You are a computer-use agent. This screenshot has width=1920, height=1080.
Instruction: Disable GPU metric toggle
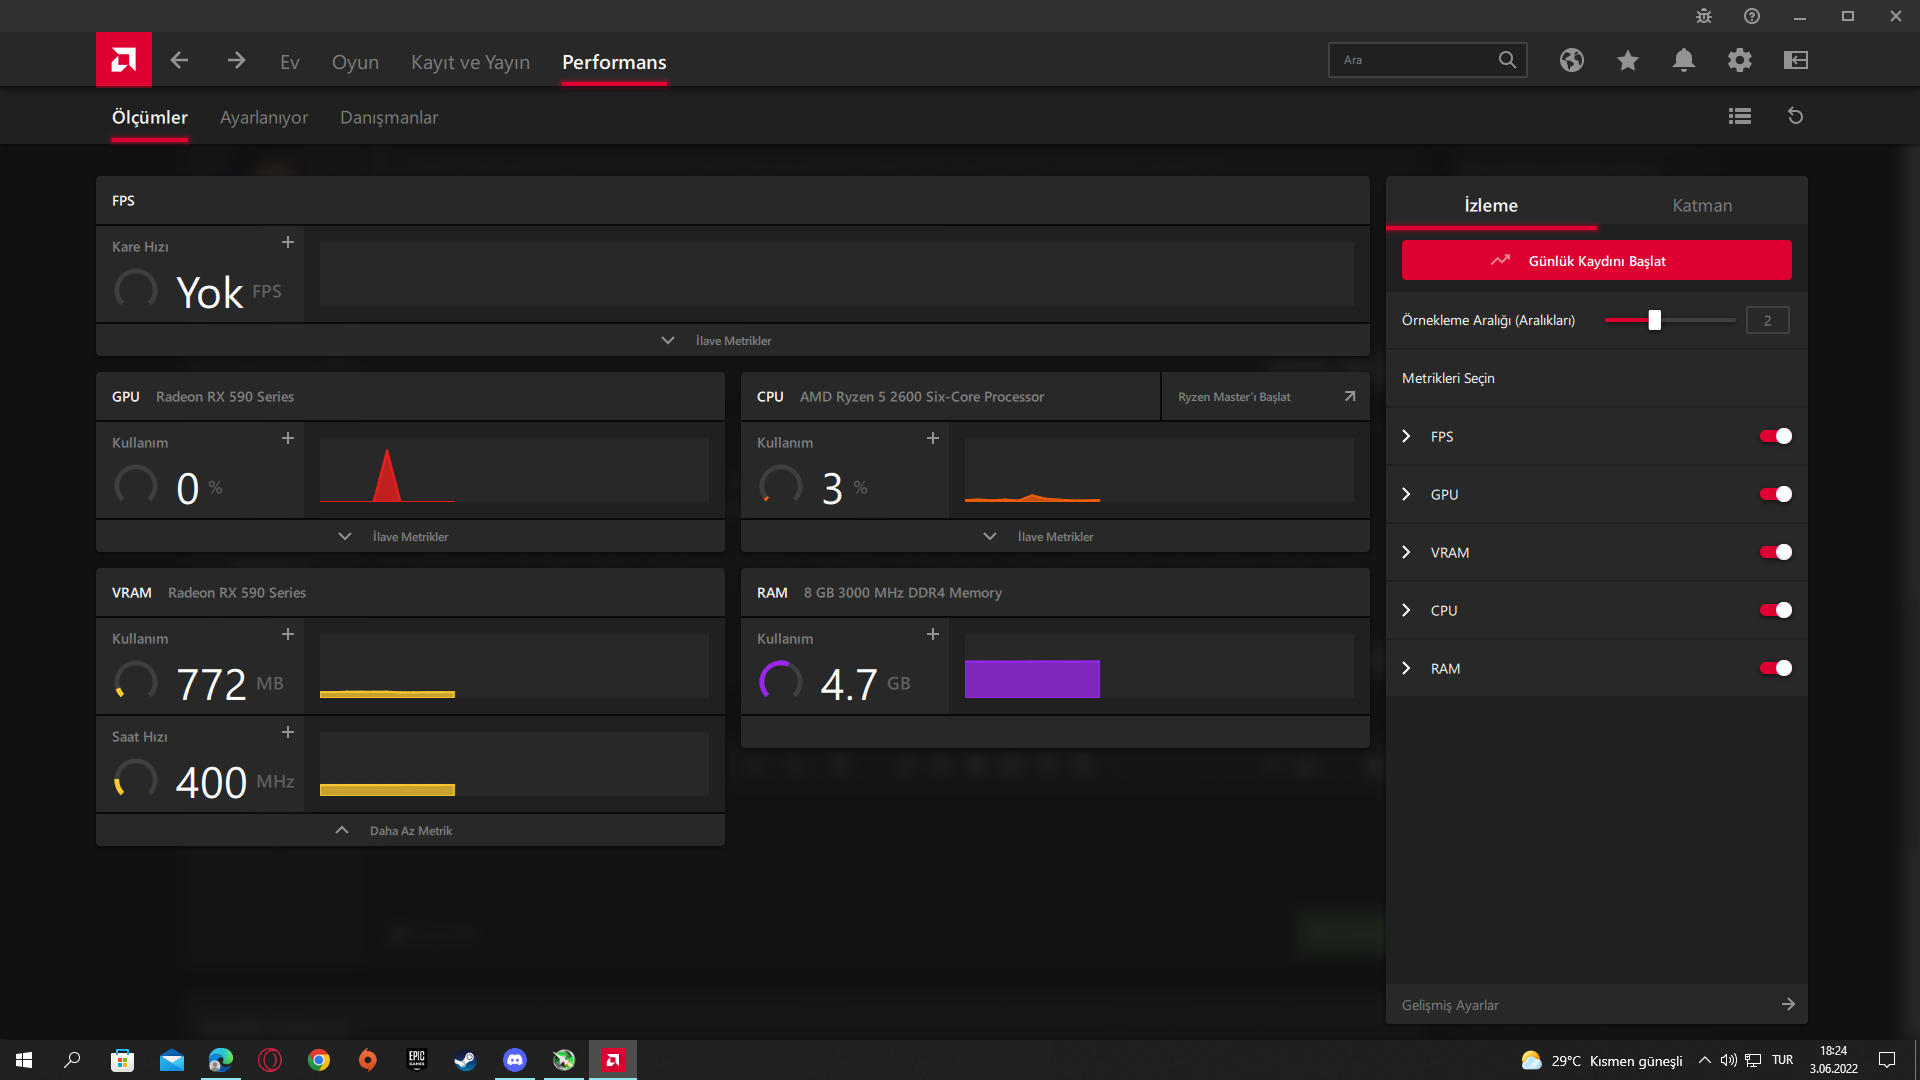coord(1775,494)
